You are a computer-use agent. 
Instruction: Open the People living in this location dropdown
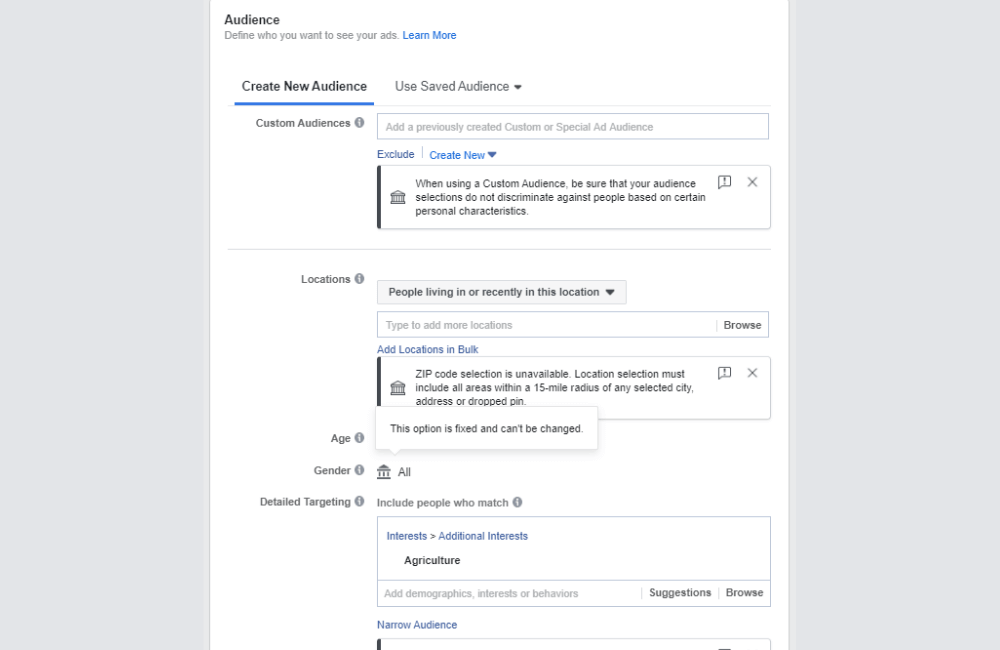coord(500,292)
